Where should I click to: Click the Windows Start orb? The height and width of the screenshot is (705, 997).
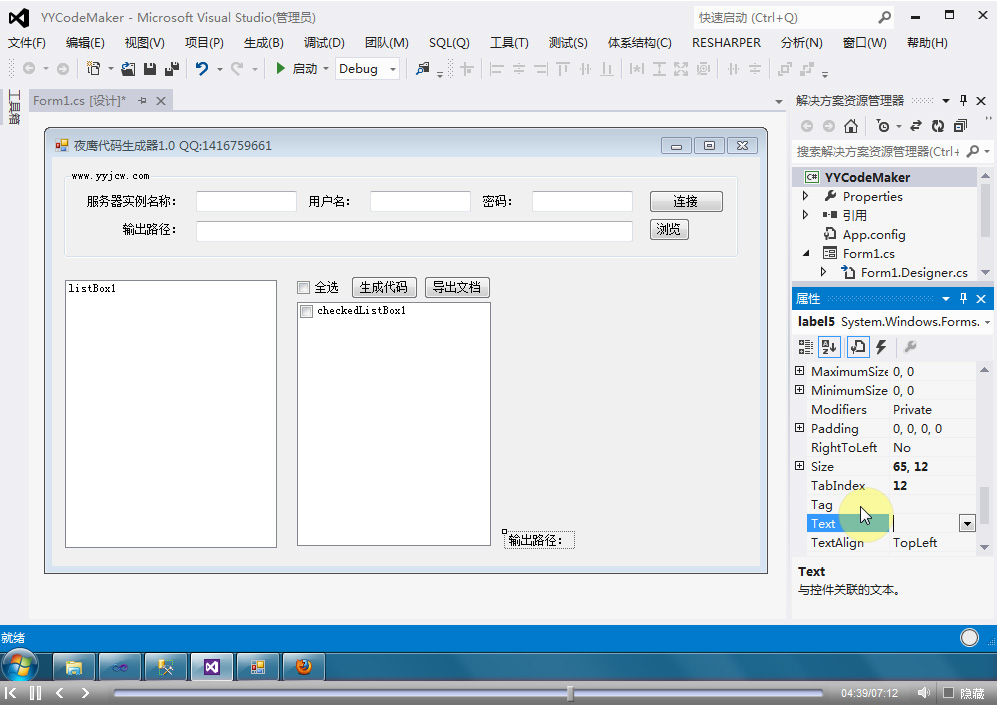click(20, 666)
